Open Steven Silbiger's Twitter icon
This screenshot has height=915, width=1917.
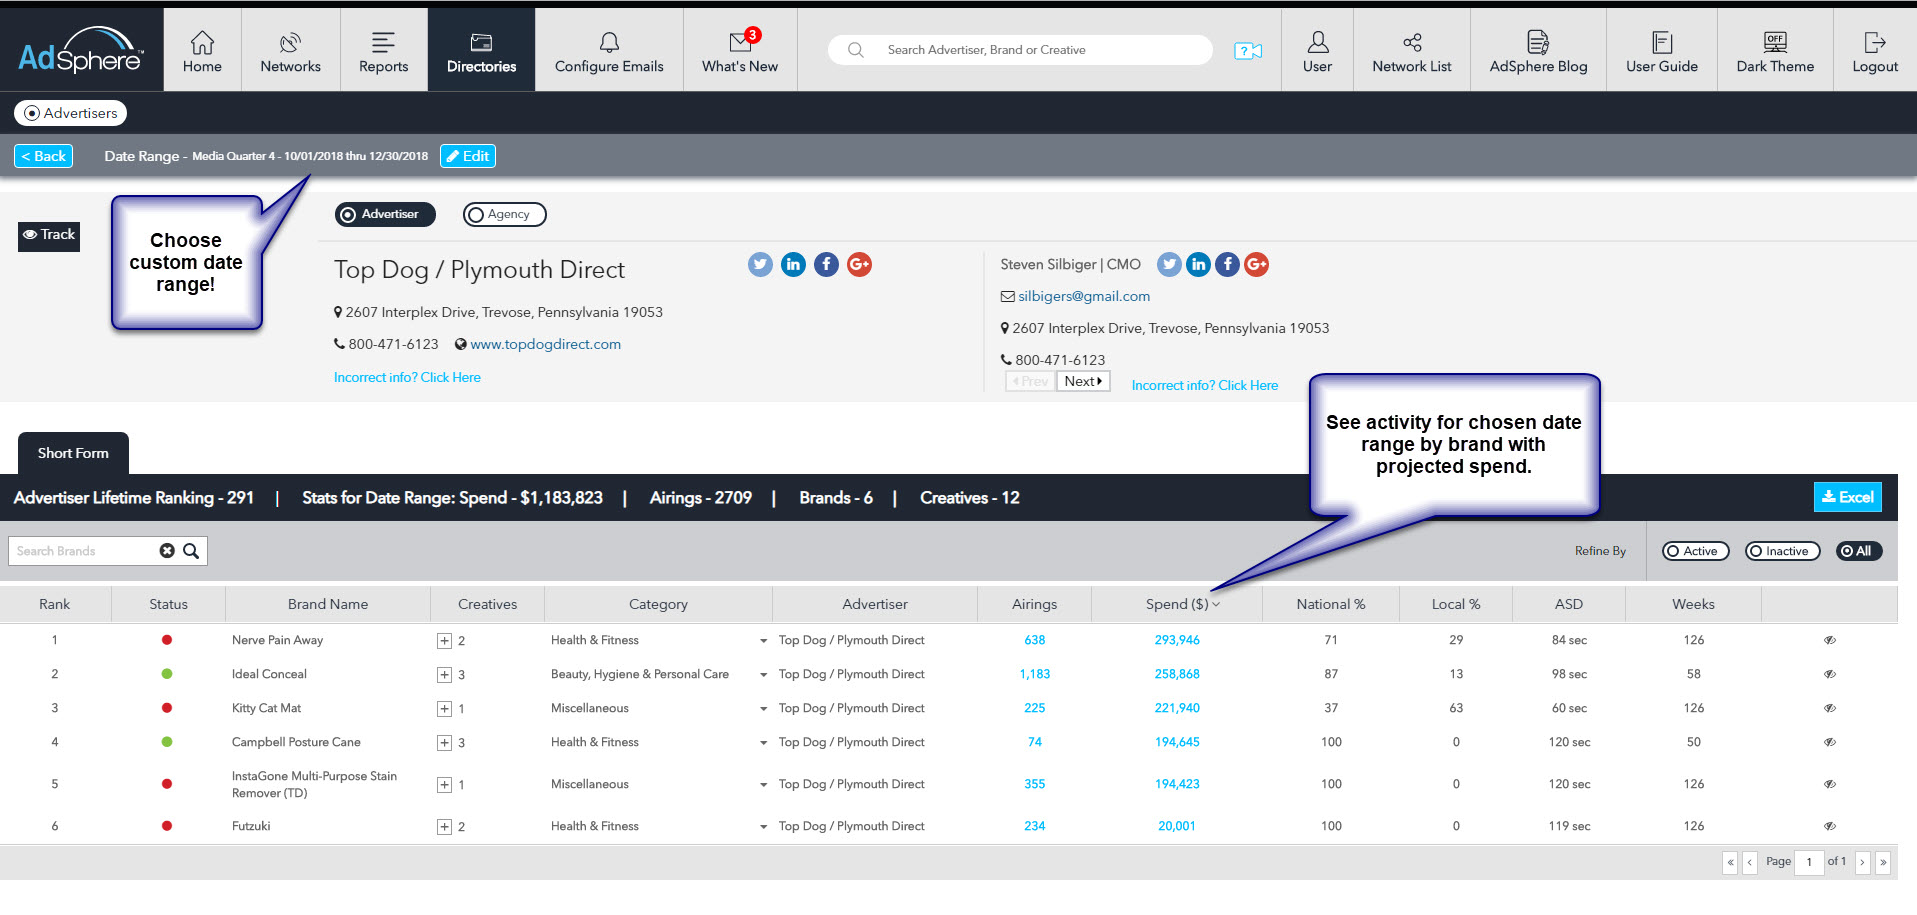pos(1169,264)
